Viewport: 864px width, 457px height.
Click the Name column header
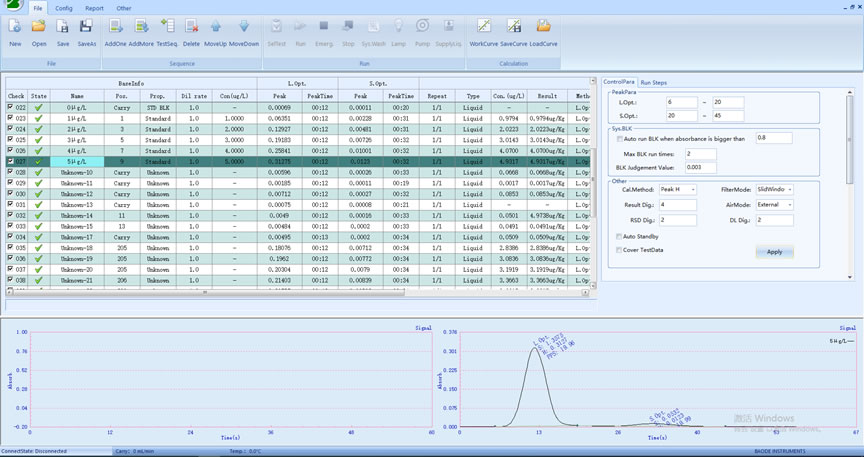point(77,96)
